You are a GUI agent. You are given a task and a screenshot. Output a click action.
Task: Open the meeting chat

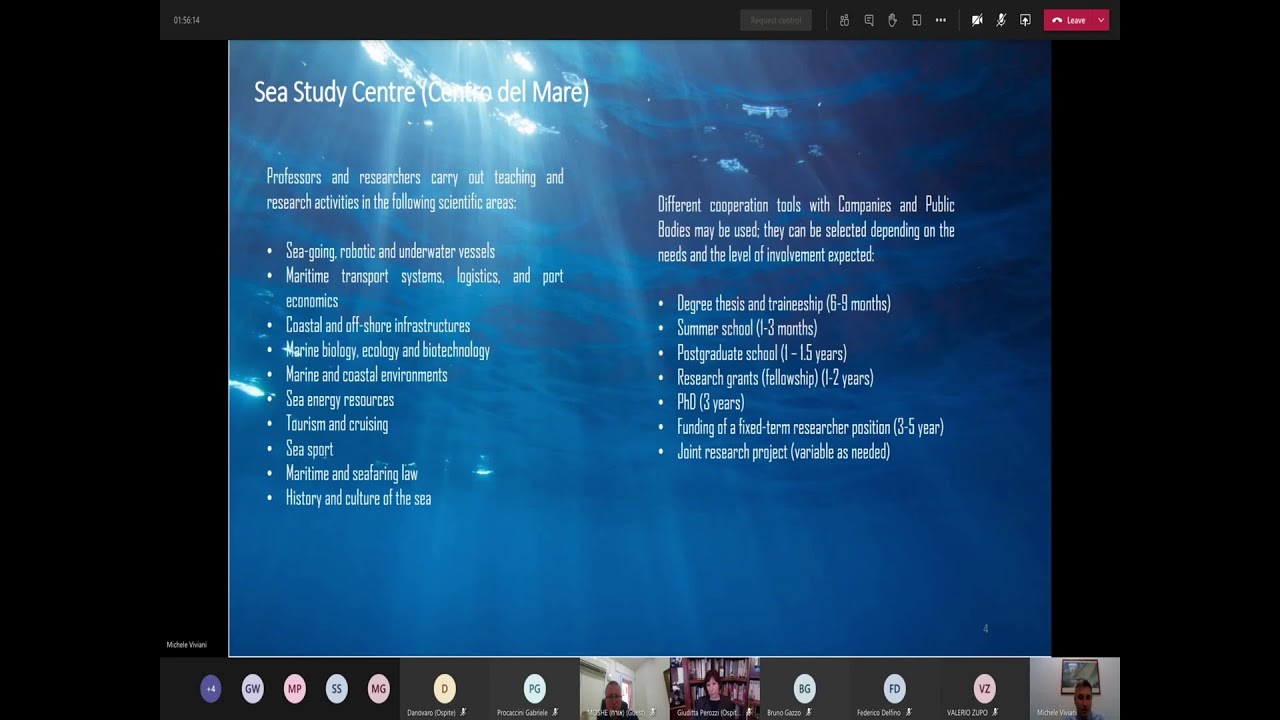869,20
